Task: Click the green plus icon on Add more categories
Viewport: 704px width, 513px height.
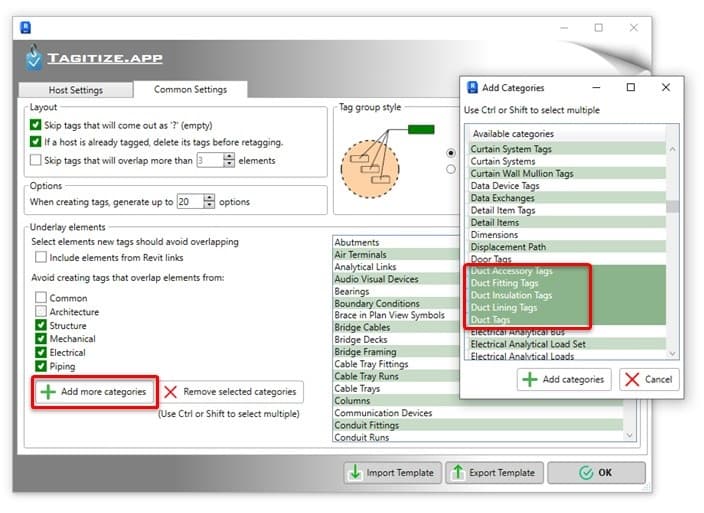Action: (x=48, y=392)
